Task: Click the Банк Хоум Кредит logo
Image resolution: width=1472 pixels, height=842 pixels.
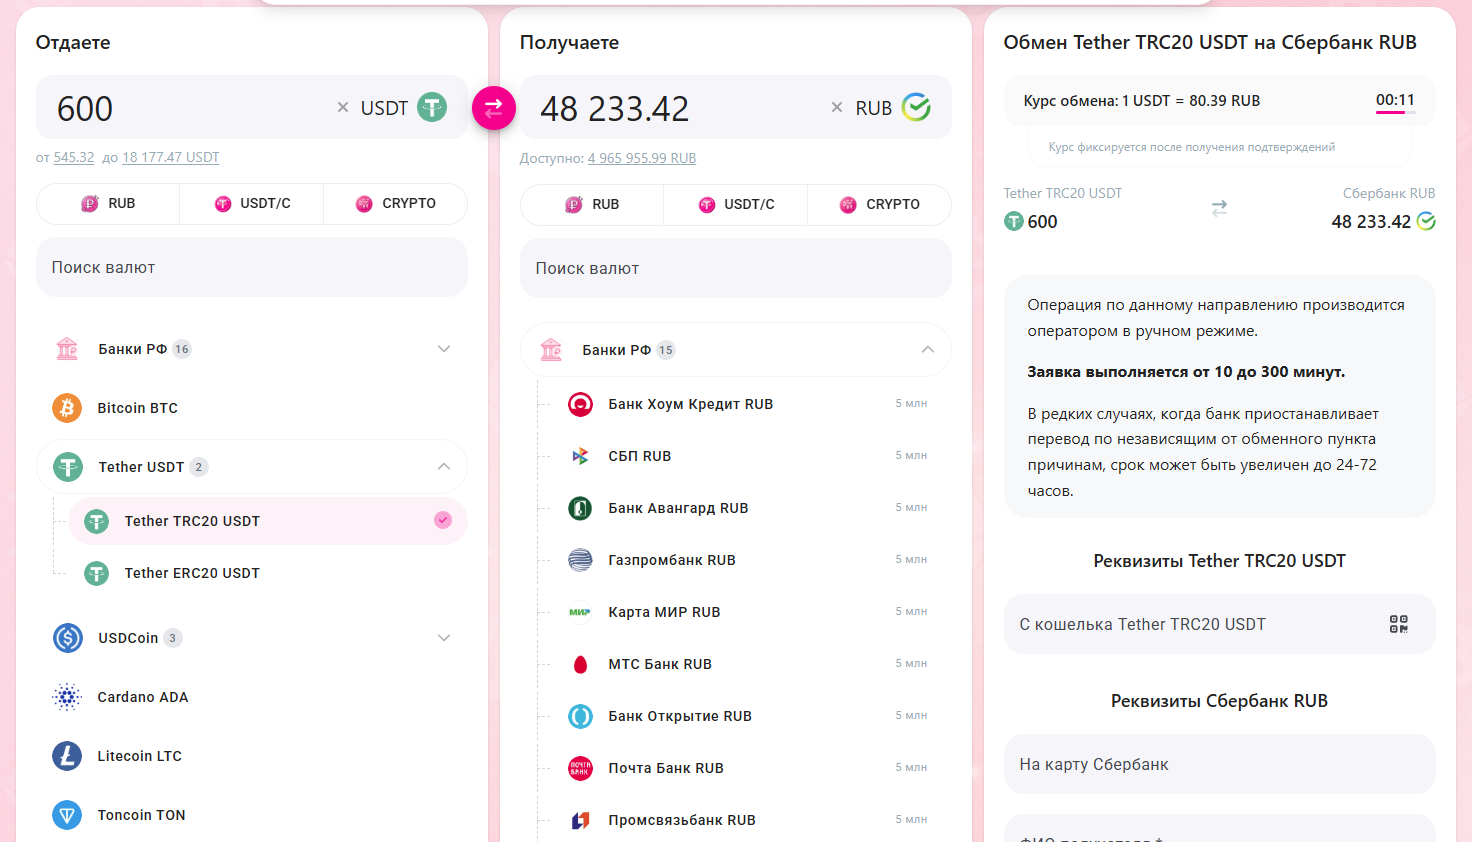Action: (580, 404)
